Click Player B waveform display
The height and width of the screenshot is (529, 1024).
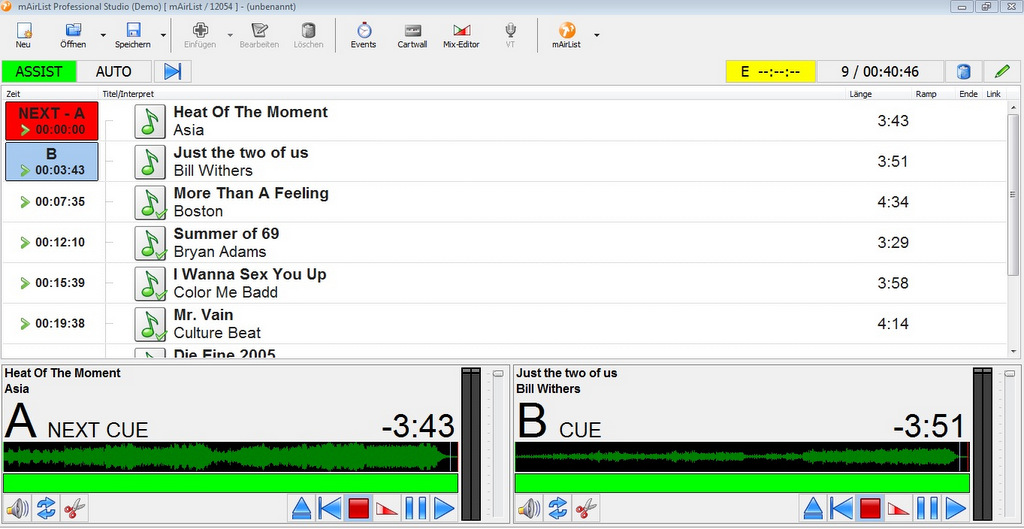coord(743,457)
